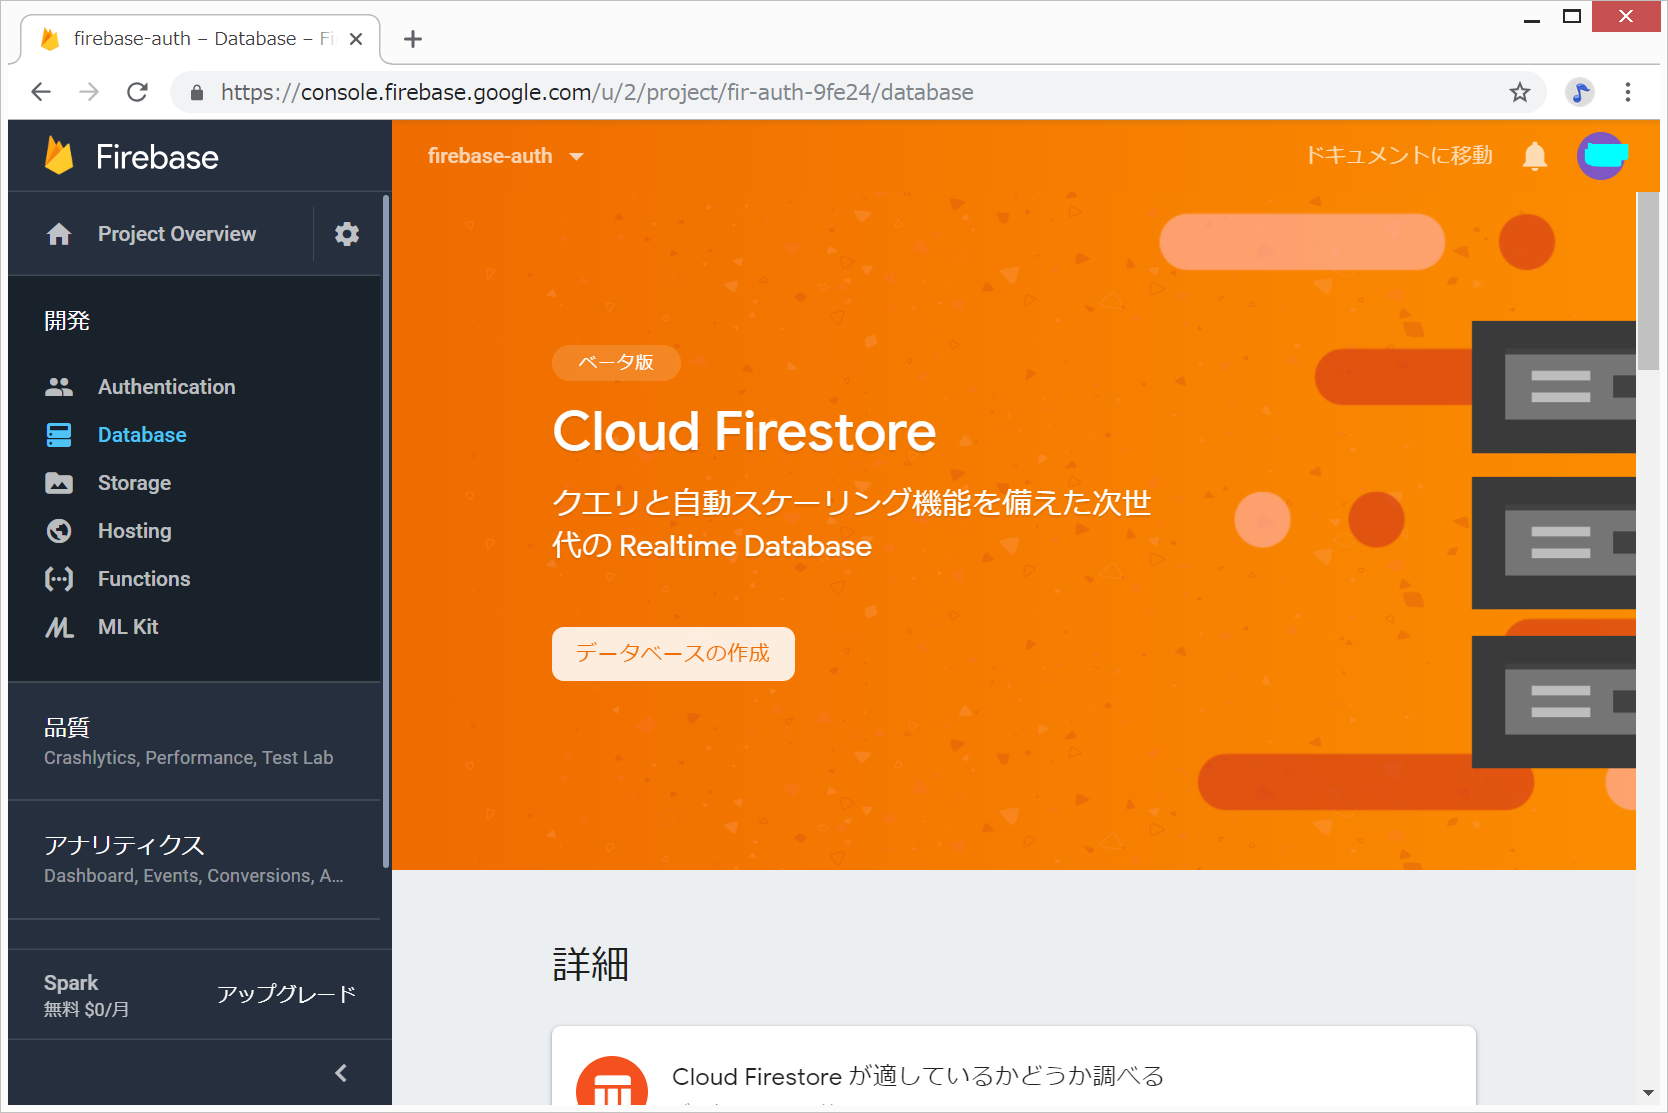Click the Authentication people icon
This screenshot has width=1668, height=1113.
click(59, 387)
